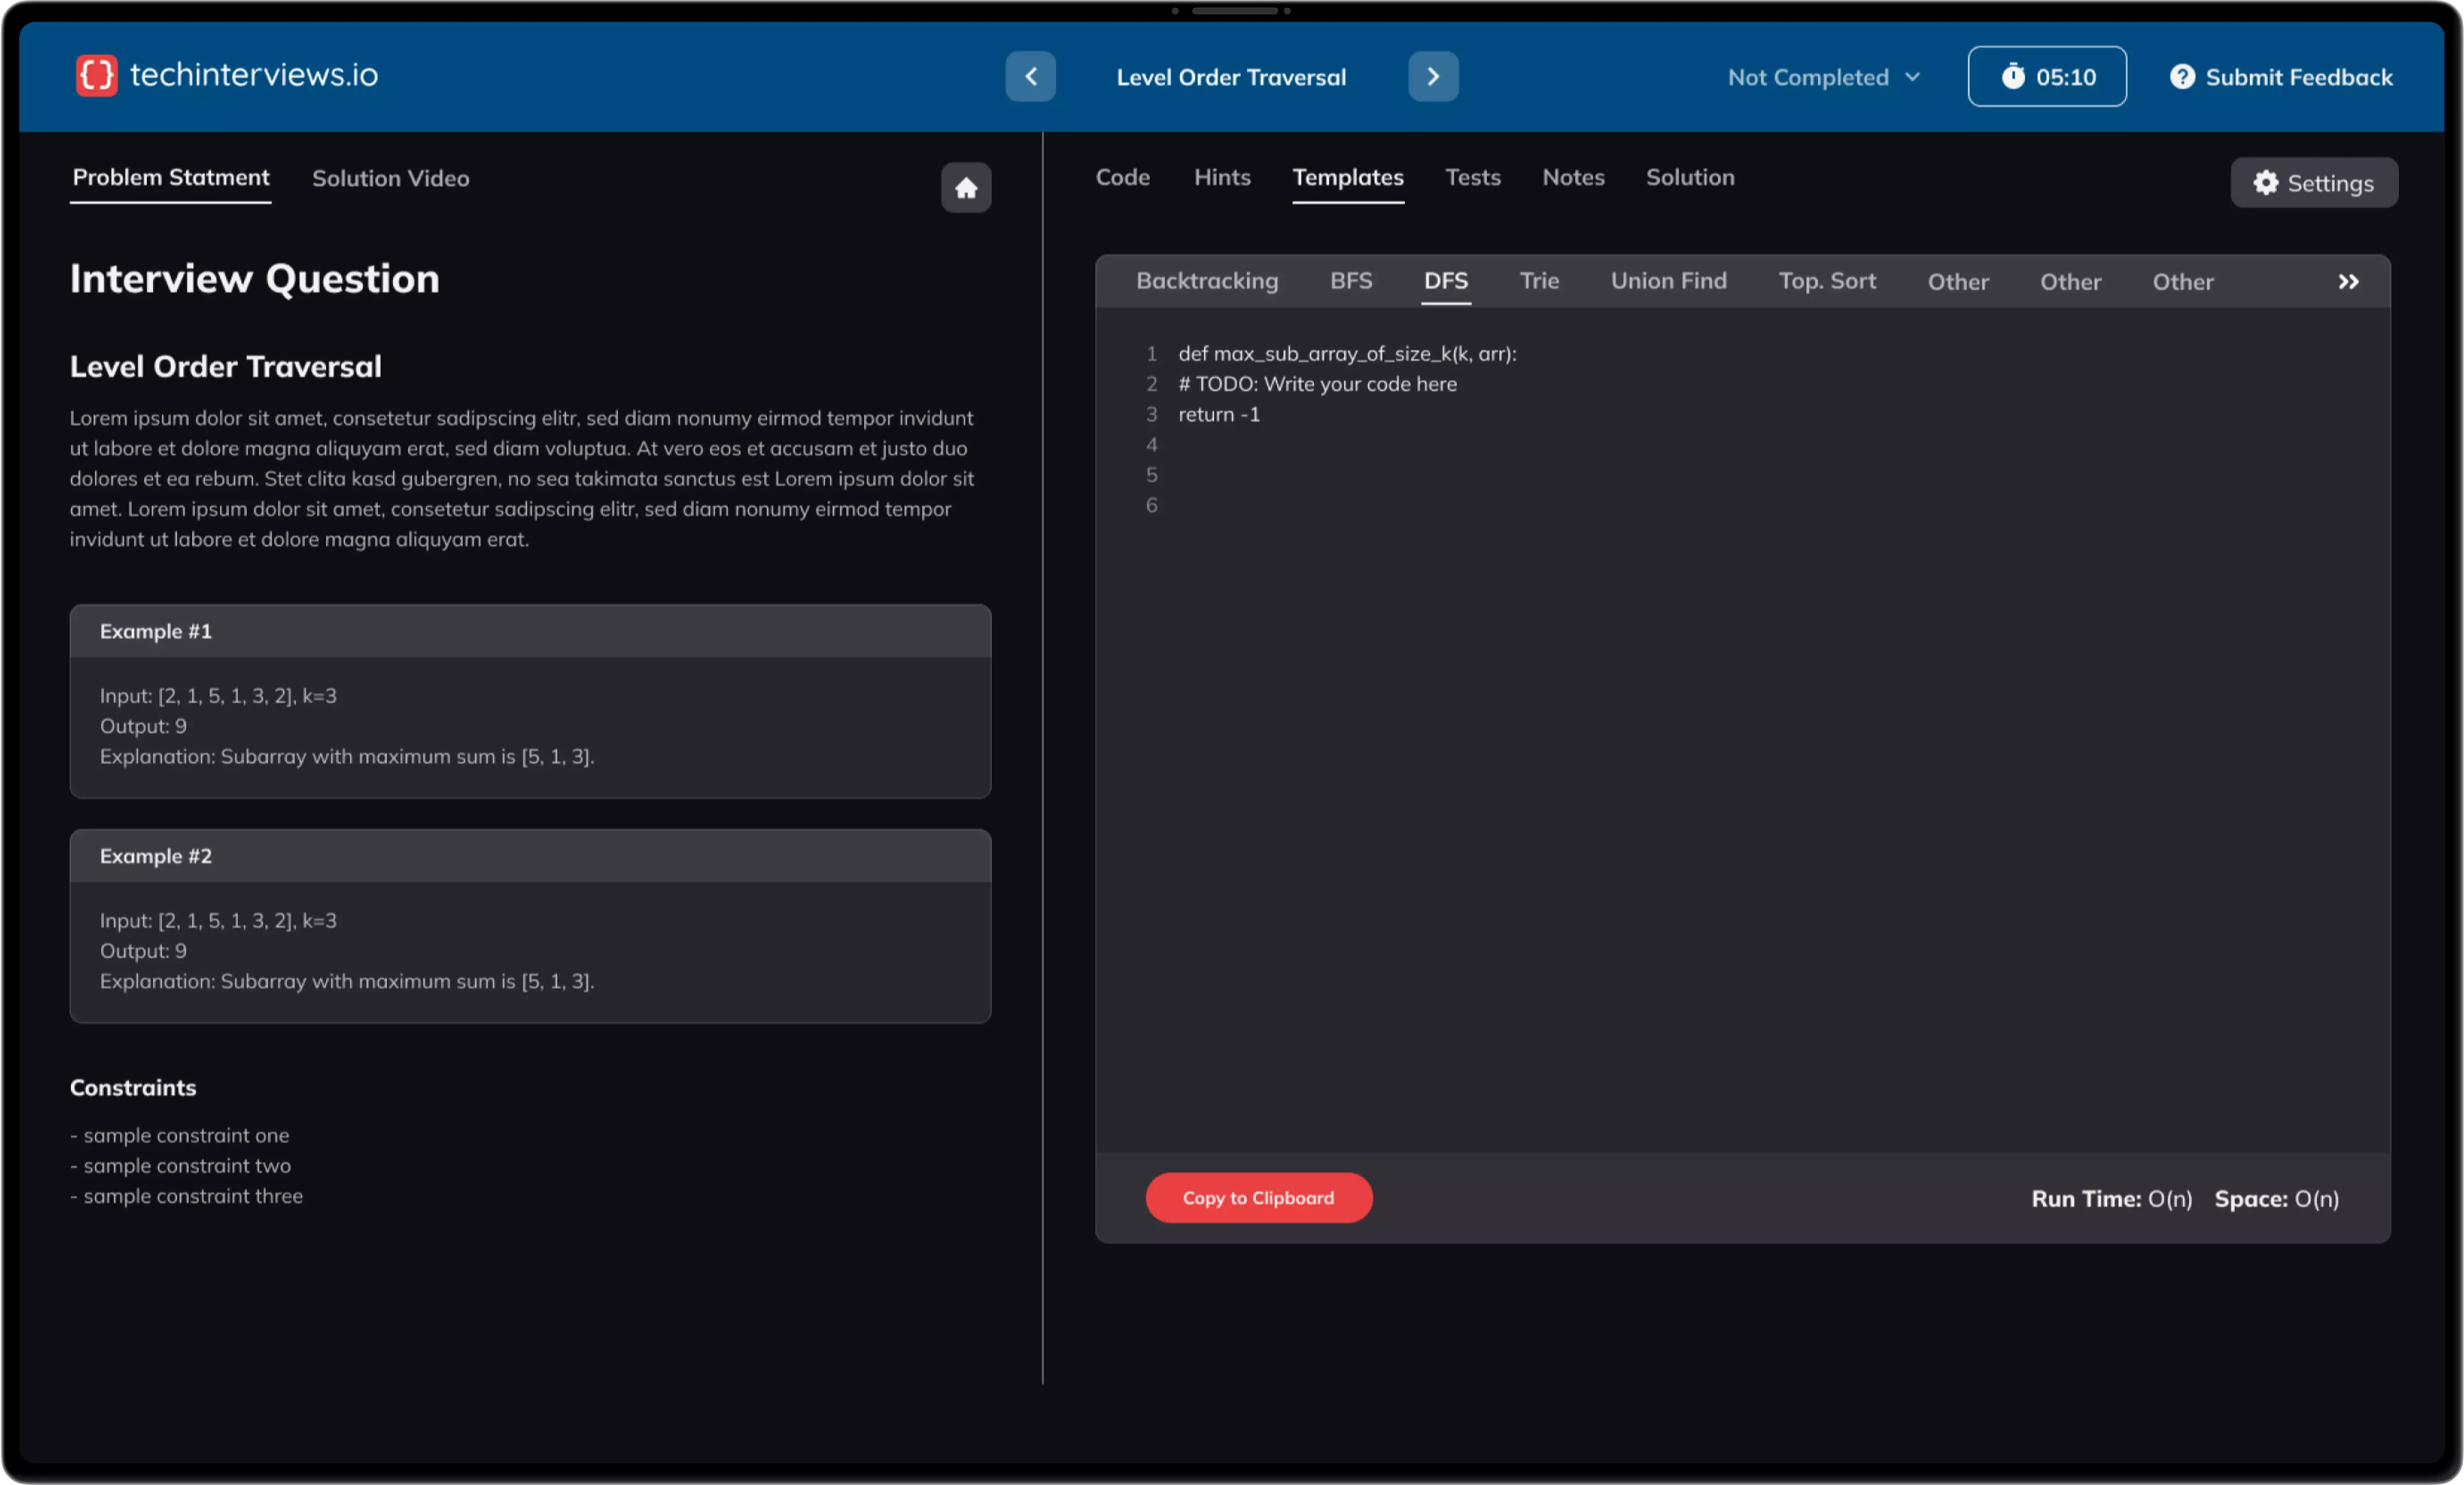Open the Hints tab
2464x1485 pixels.
(1222, 178)
